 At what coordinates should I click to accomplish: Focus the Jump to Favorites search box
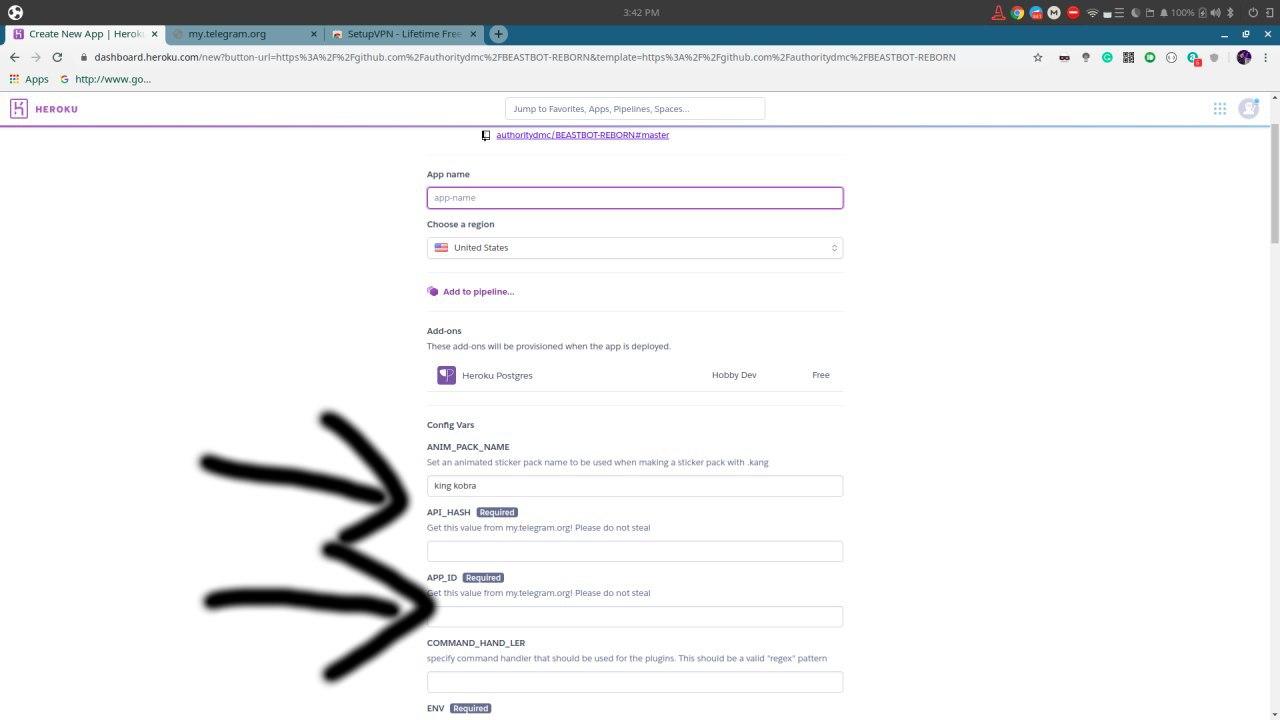635,108
